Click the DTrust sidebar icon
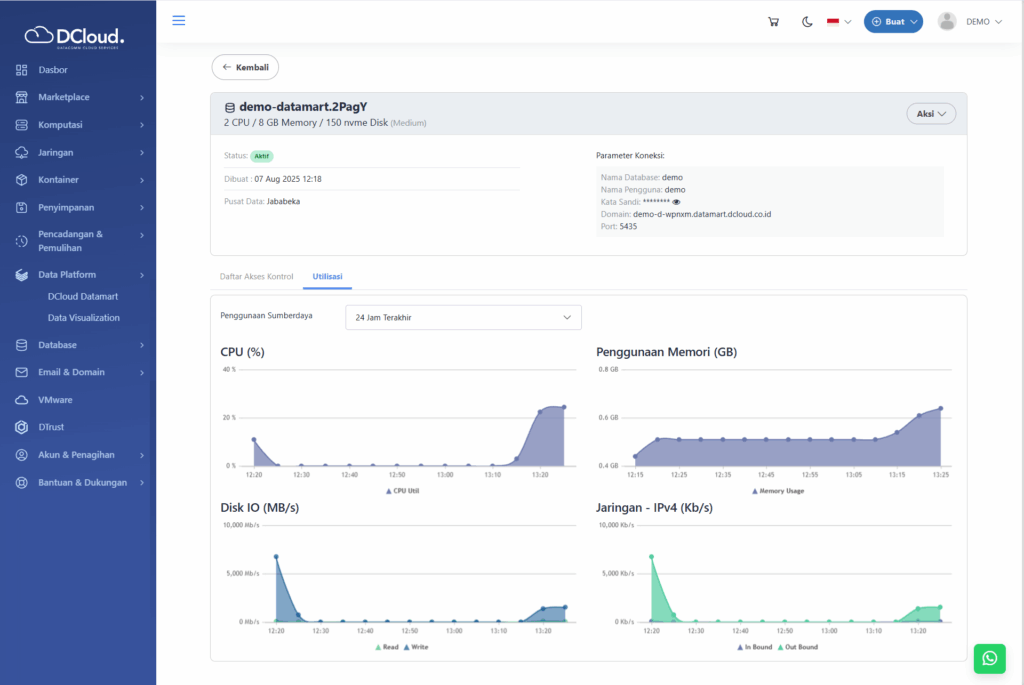 click(21, 427)
